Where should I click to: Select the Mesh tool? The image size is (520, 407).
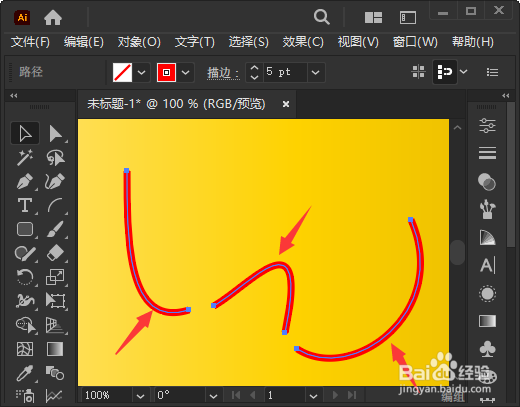pos(25,349)
